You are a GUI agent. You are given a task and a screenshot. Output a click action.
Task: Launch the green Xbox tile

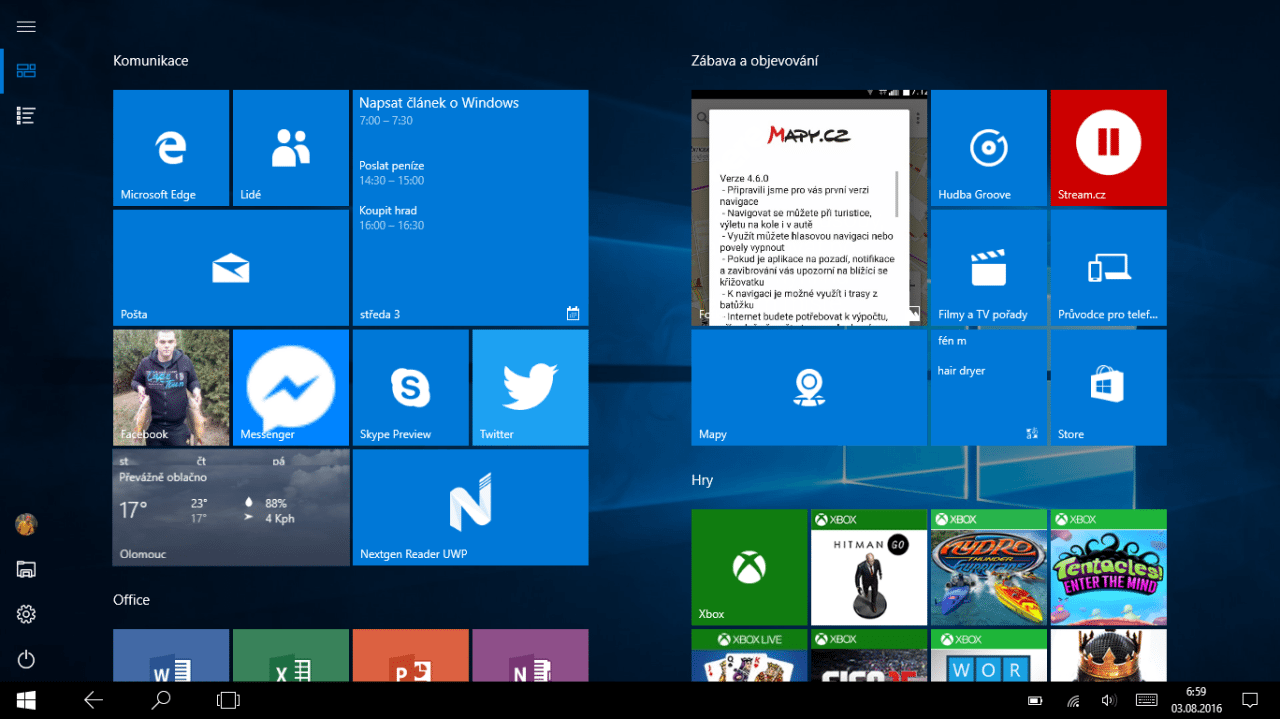[x=749, y=568]
